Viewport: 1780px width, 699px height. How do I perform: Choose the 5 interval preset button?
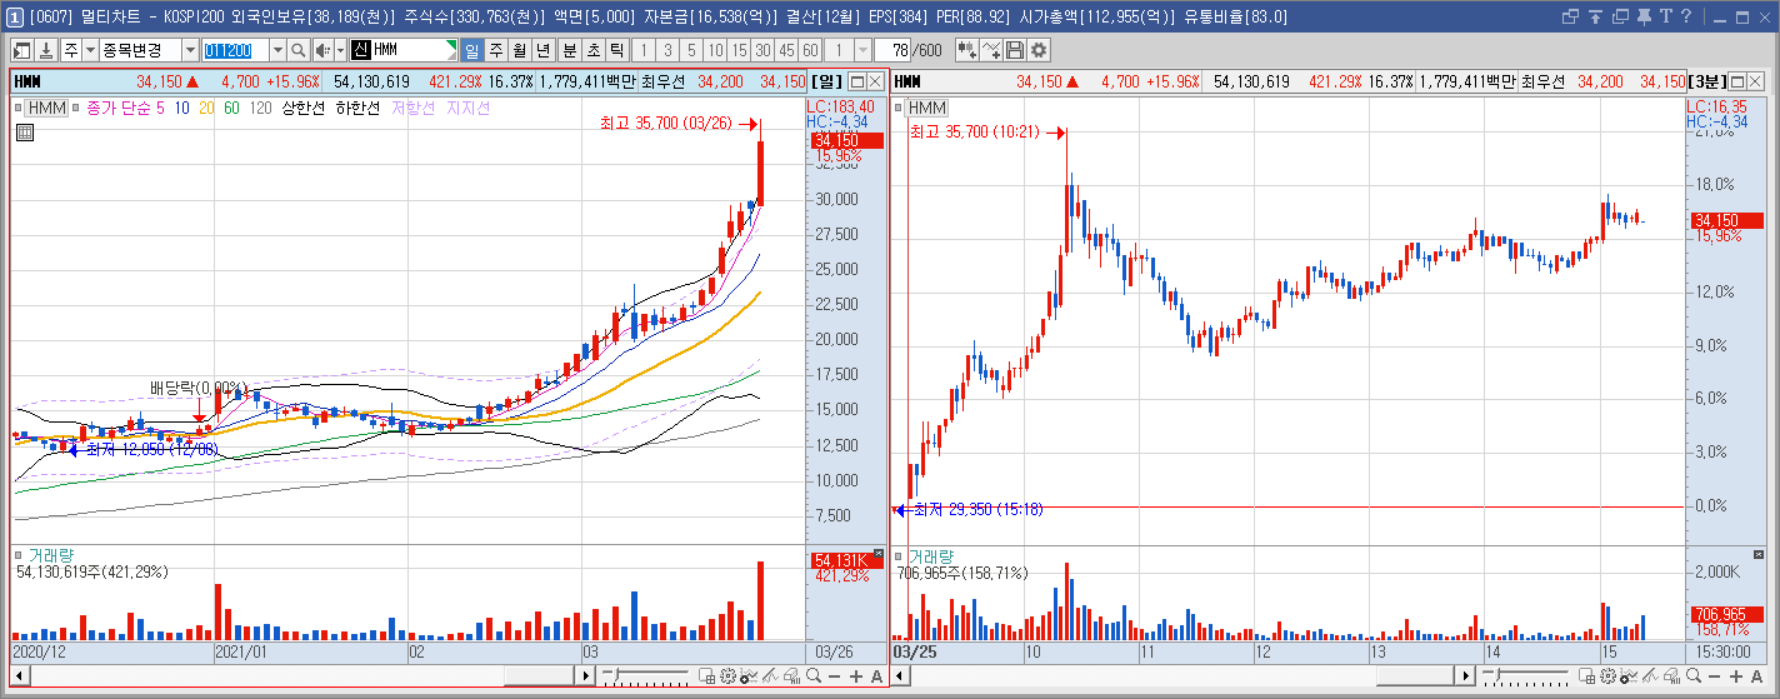(x=691, y=50)
